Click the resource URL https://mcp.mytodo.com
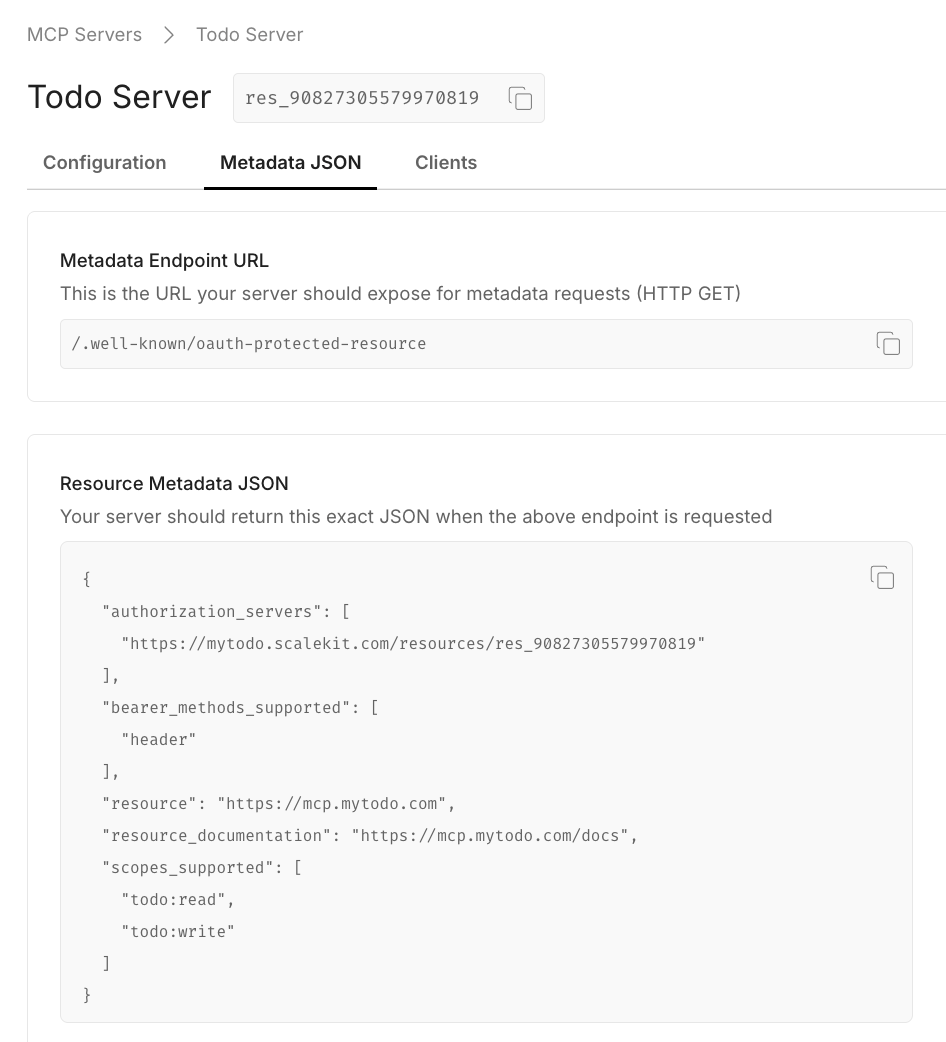Viewport: 946px width, 1042px height. point(334,803)
